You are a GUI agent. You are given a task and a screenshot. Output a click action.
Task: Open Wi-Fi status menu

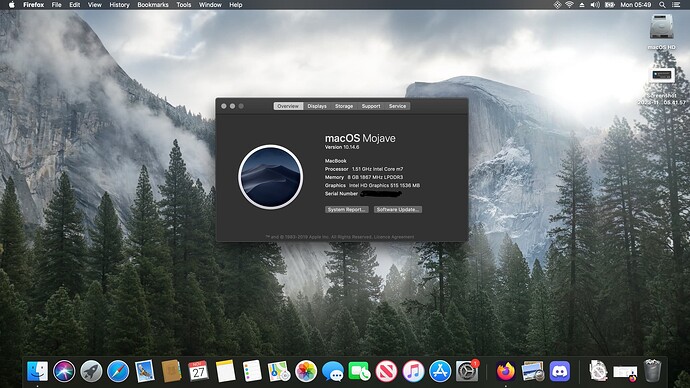click(x=569, y=5)
